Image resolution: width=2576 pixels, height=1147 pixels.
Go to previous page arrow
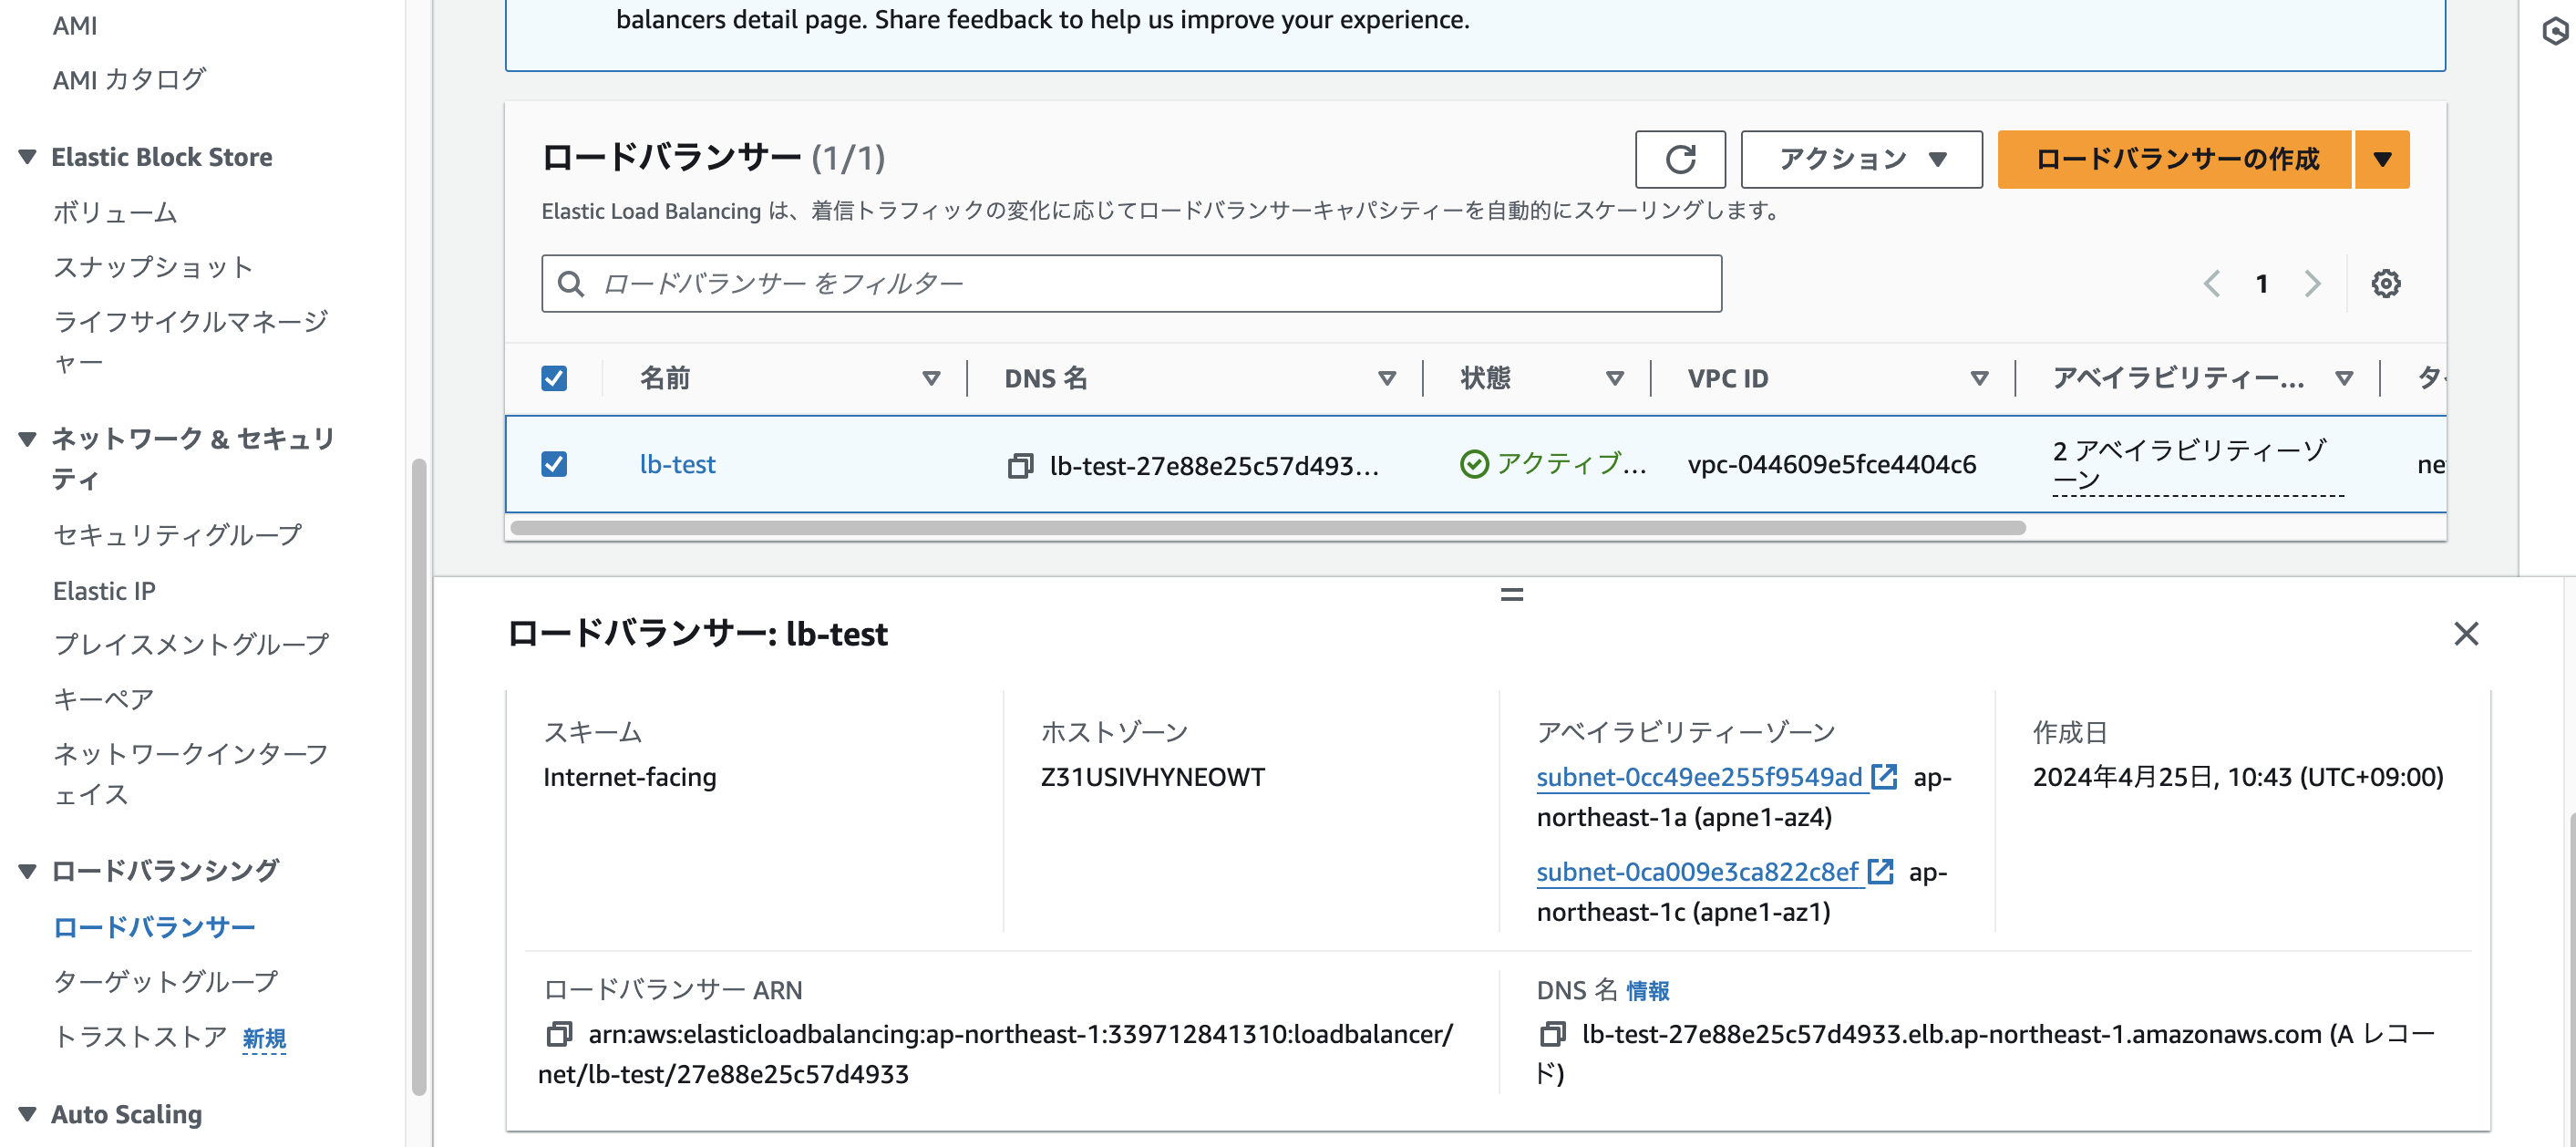(2211, 284)
